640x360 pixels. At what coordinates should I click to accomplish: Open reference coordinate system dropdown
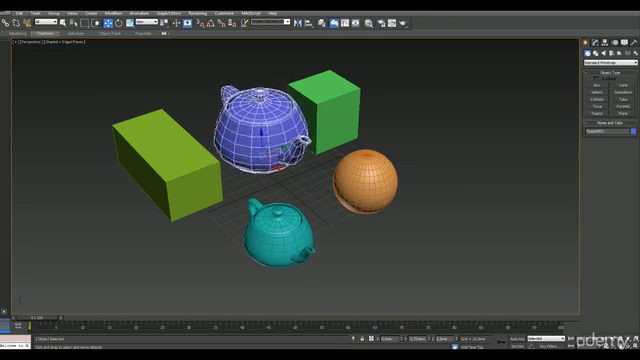[147, 22]
